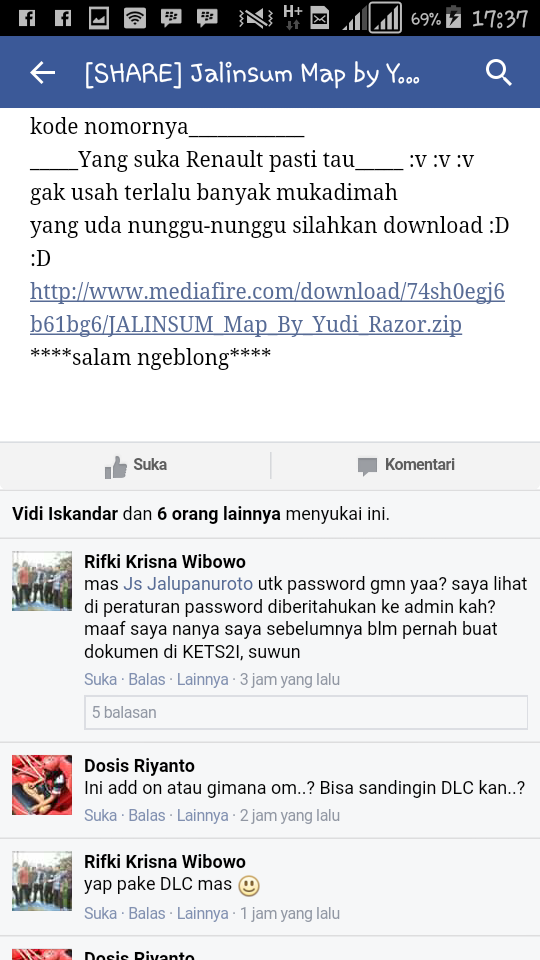The width and height of the screenshot is (540, 960).
Task: Open Vidi Iskandar likes list
Action: tap(65, 514)
